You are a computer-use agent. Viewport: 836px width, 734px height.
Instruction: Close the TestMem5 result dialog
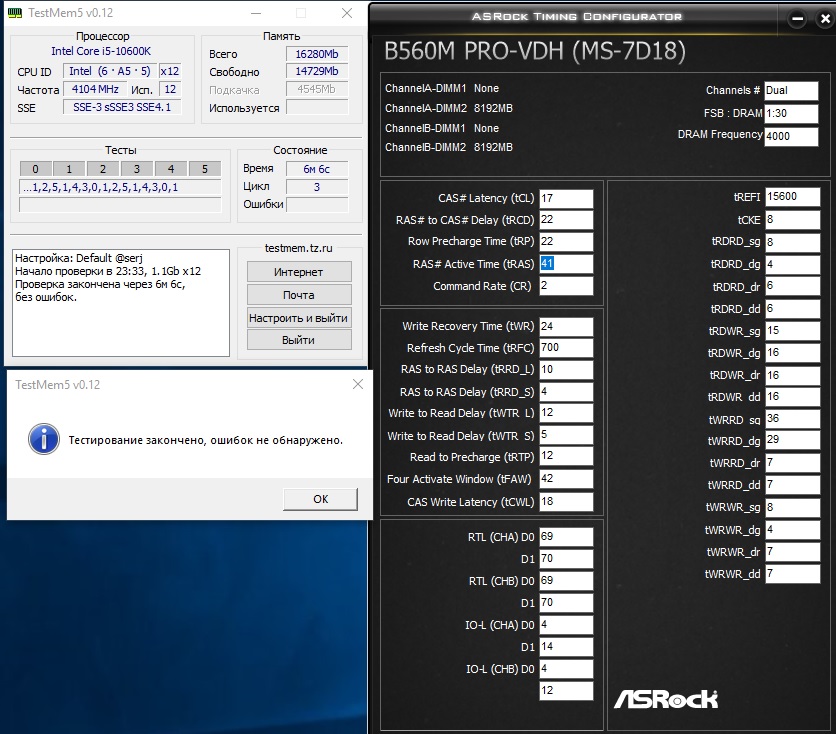pos(358,384)
